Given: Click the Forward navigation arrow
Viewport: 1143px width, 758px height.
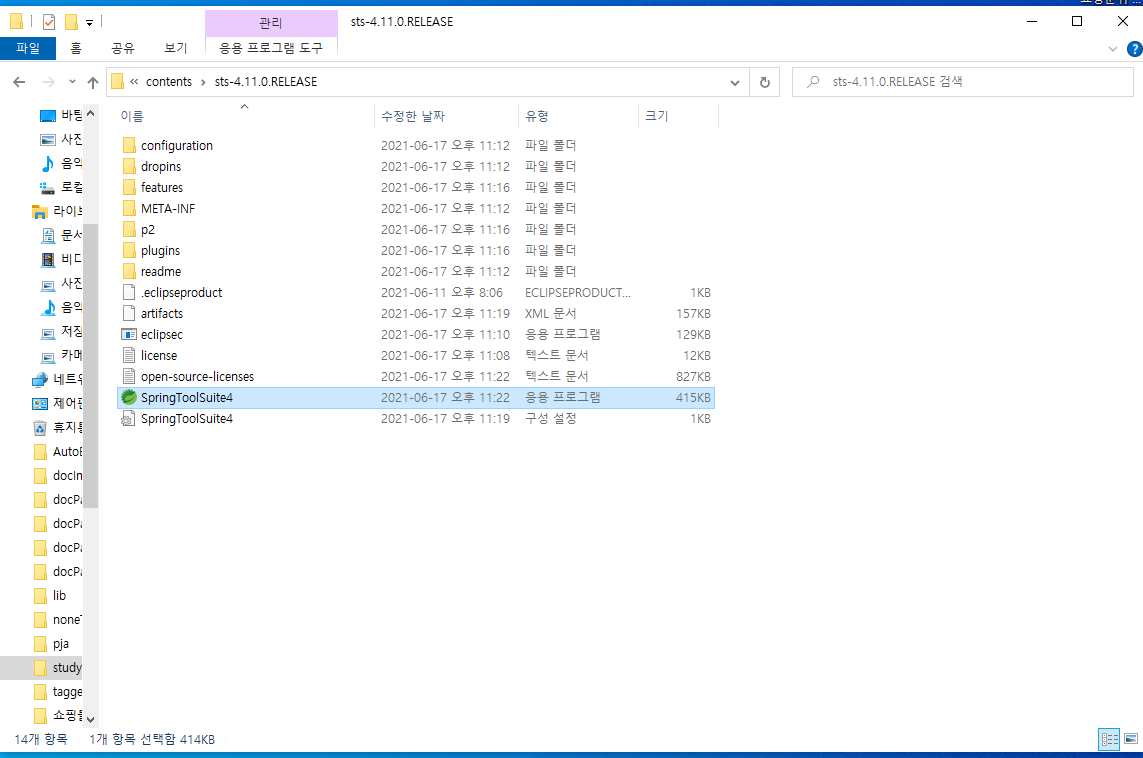Looking at the screenshot, I should click(x=48, y=82).
